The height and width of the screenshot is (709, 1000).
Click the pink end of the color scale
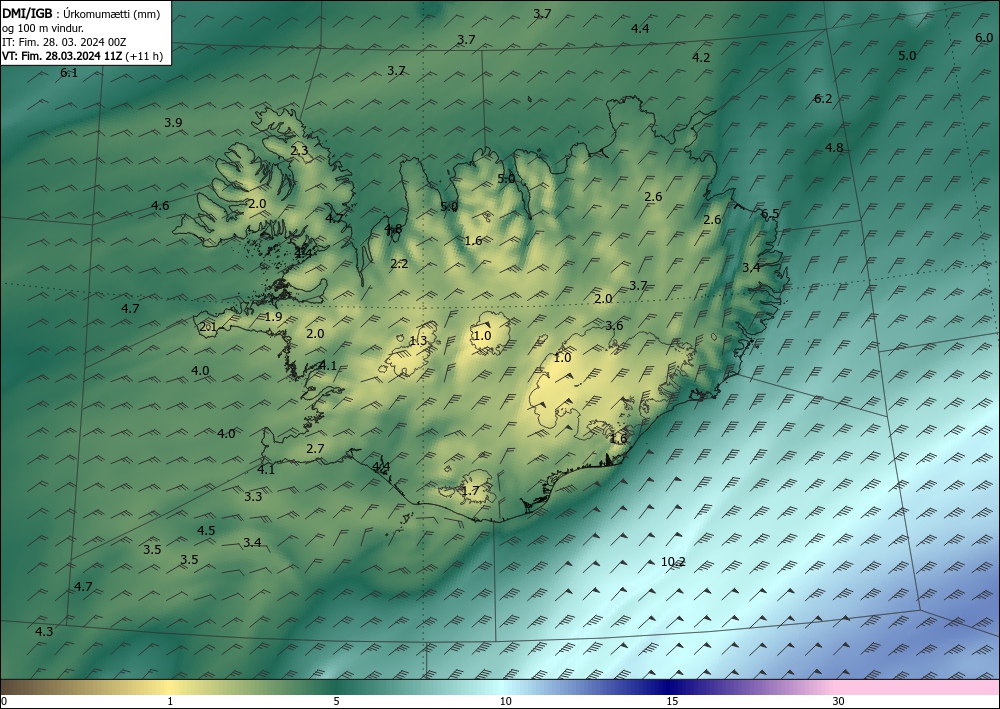point(918,687)
